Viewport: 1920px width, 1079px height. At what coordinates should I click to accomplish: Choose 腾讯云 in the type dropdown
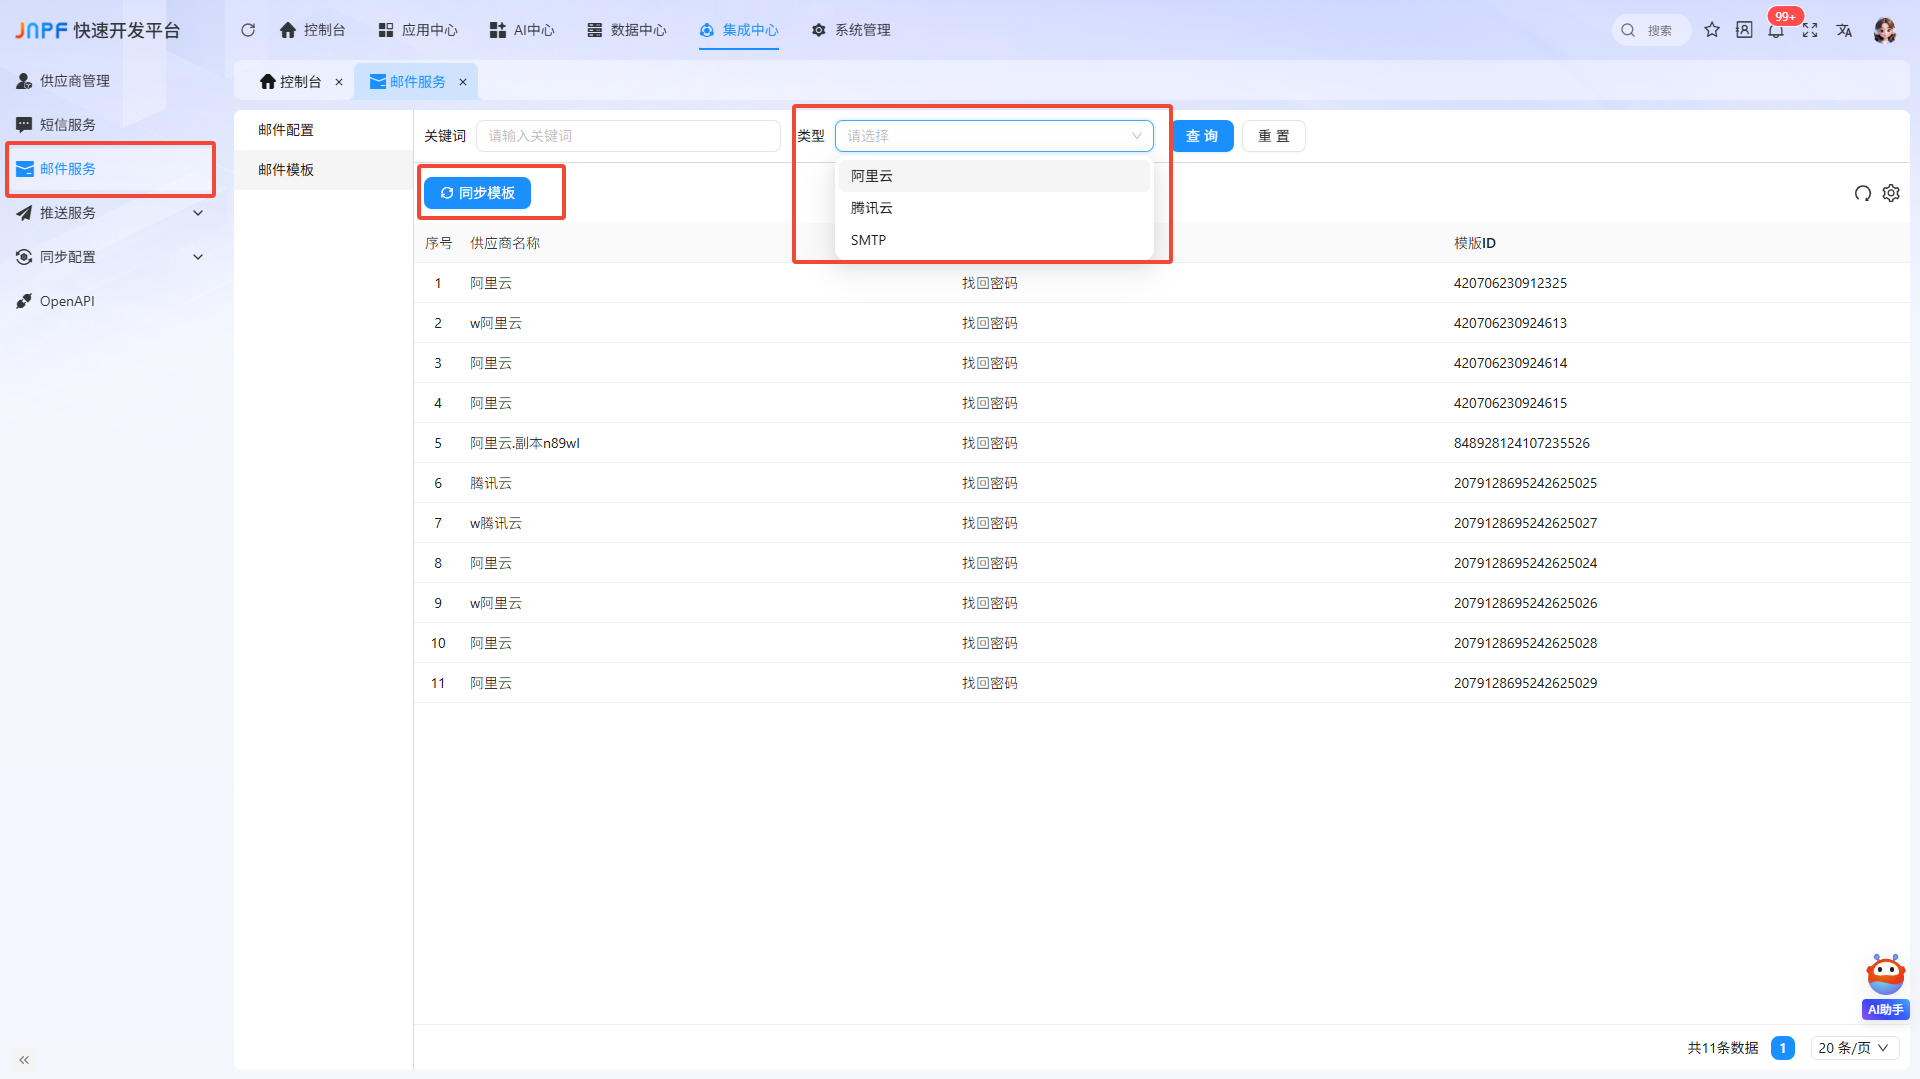click(994, 208)
